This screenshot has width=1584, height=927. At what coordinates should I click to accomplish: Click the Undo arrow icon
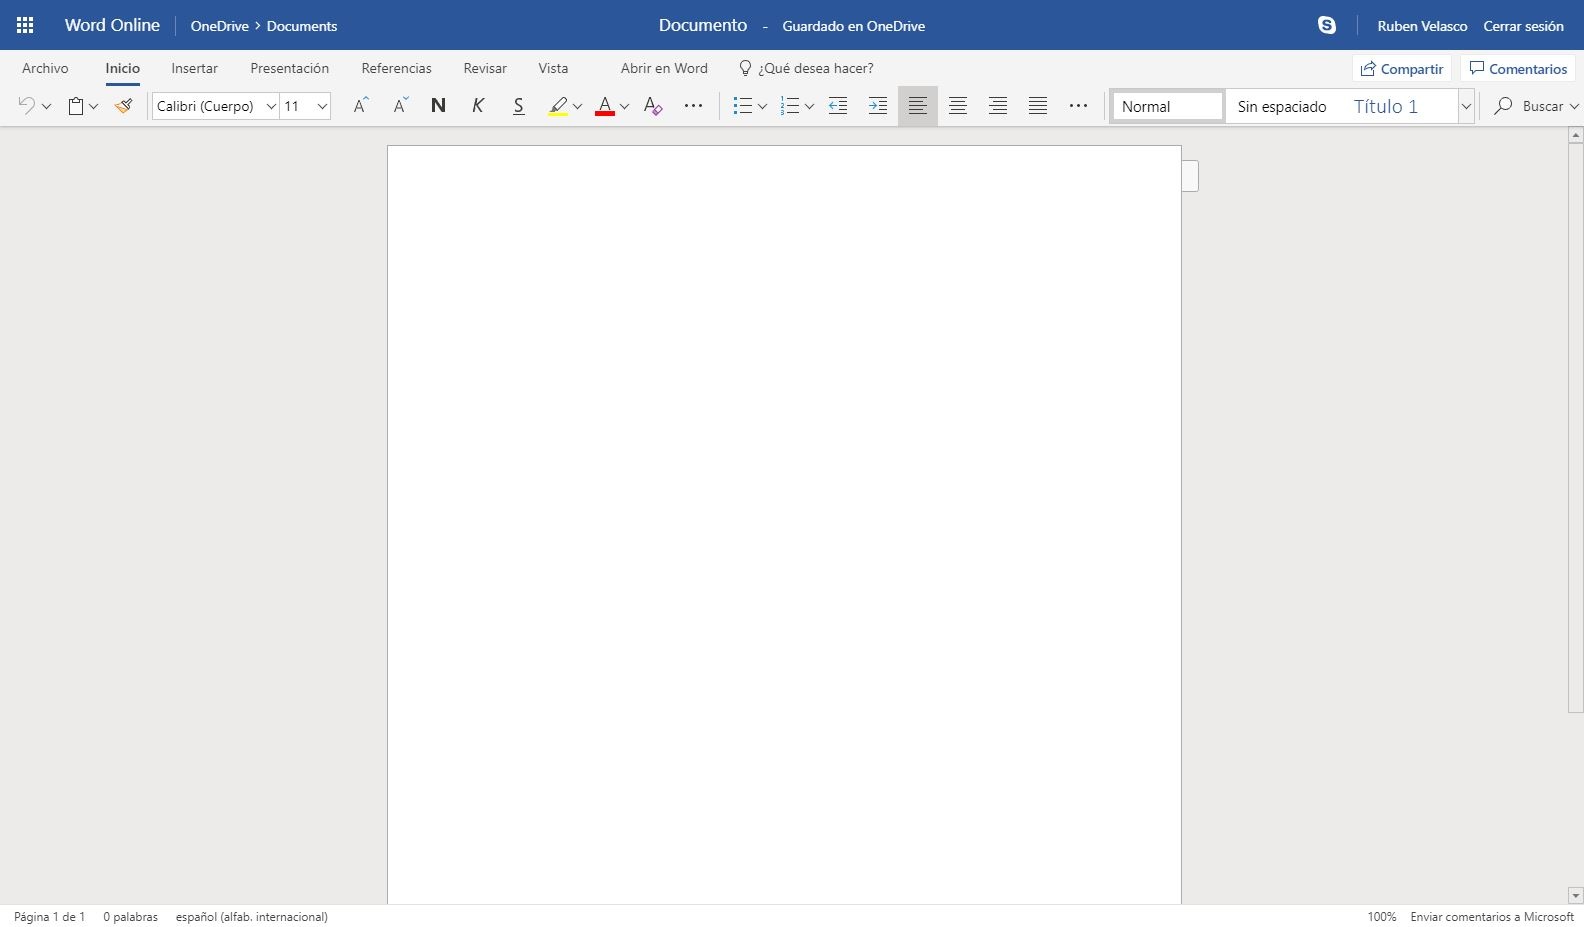pos(27,106)
